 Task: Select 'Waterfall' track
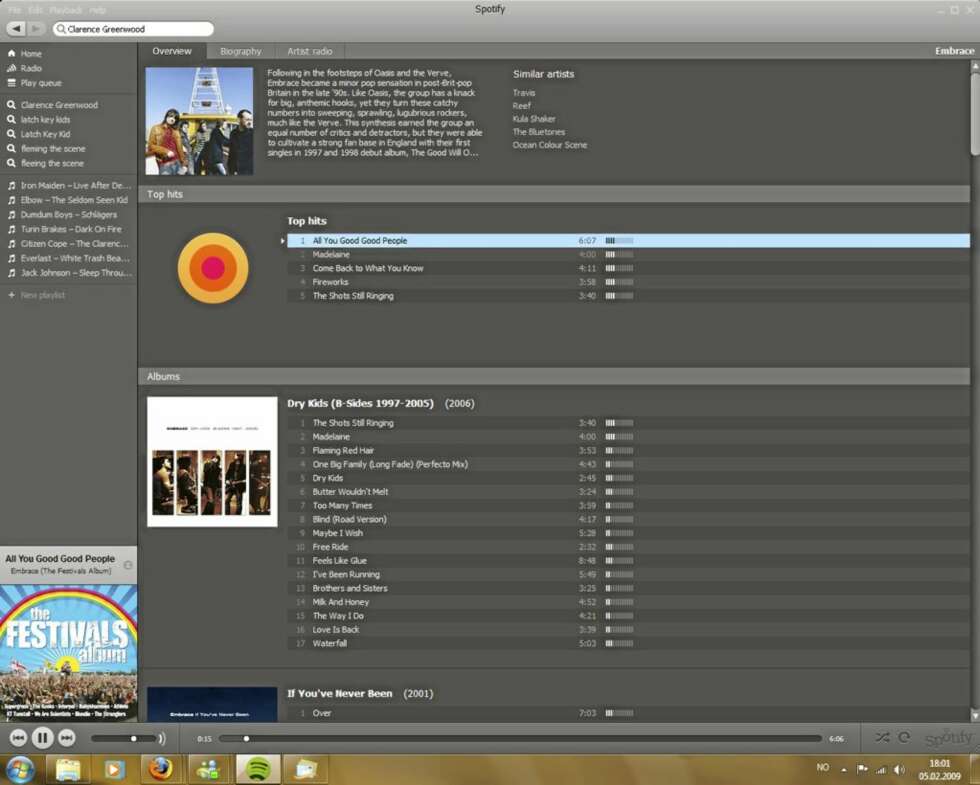pyautogui.click(x=628, y=643)
